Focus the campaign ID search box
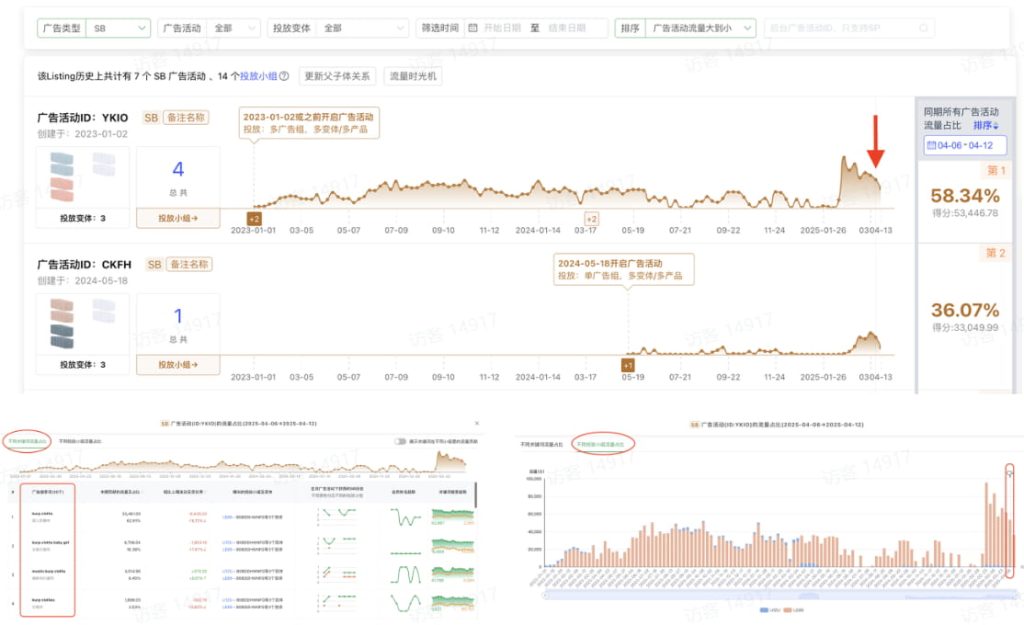The height and width of the screenshot is (625, 1024). coord(849,28)
